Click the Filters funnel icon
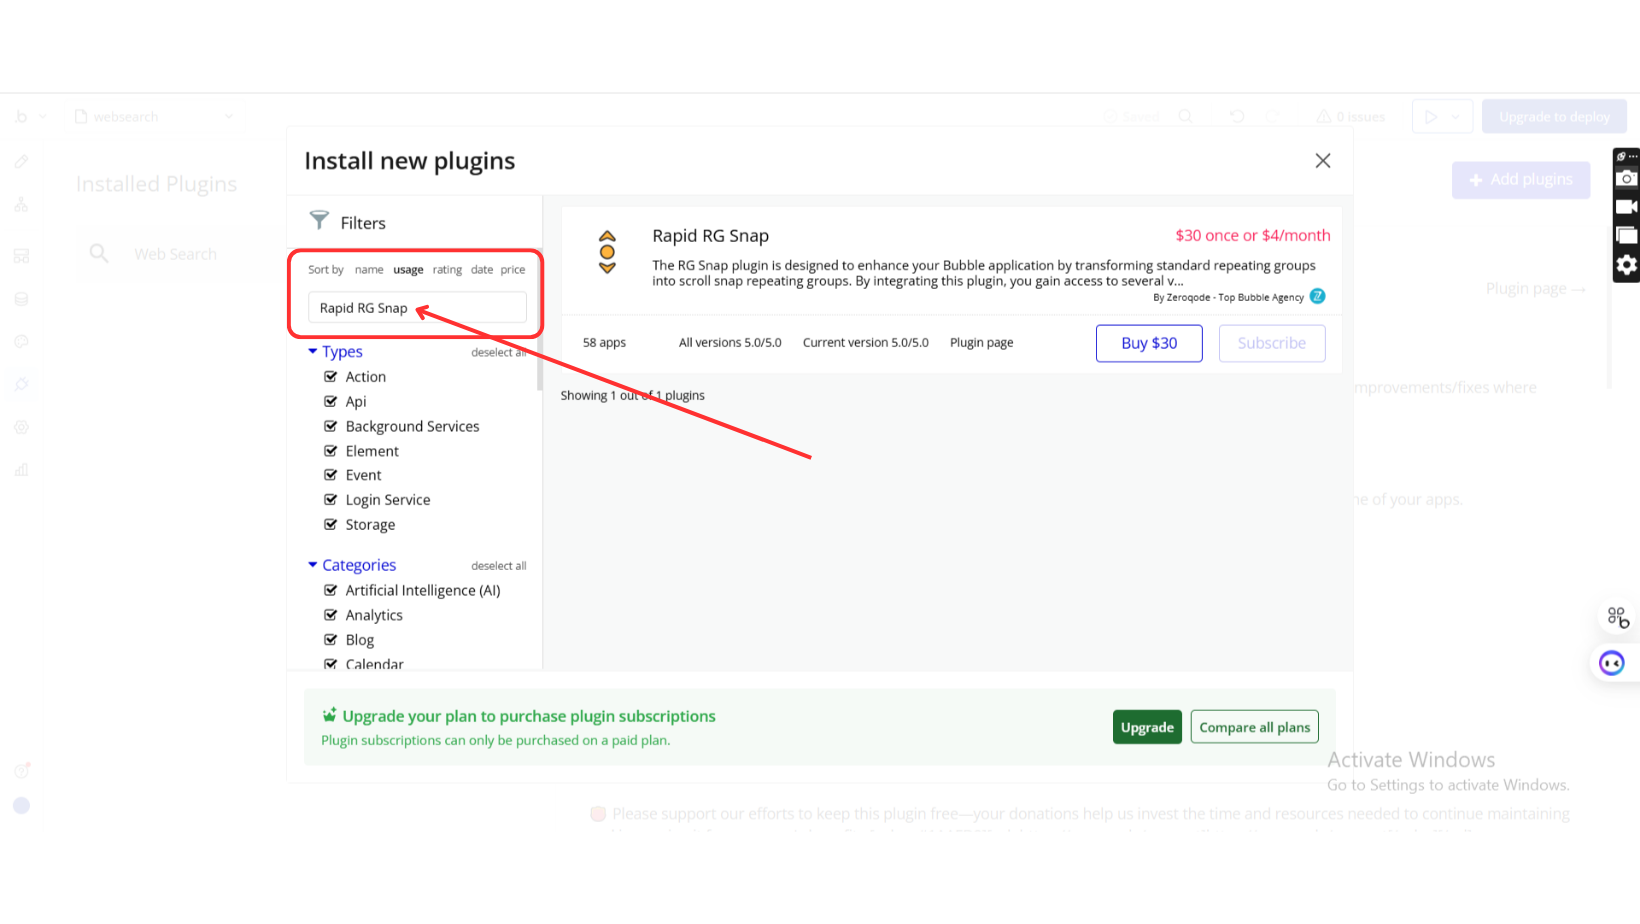The image size is (1640, 924). [x=319, y=219]
